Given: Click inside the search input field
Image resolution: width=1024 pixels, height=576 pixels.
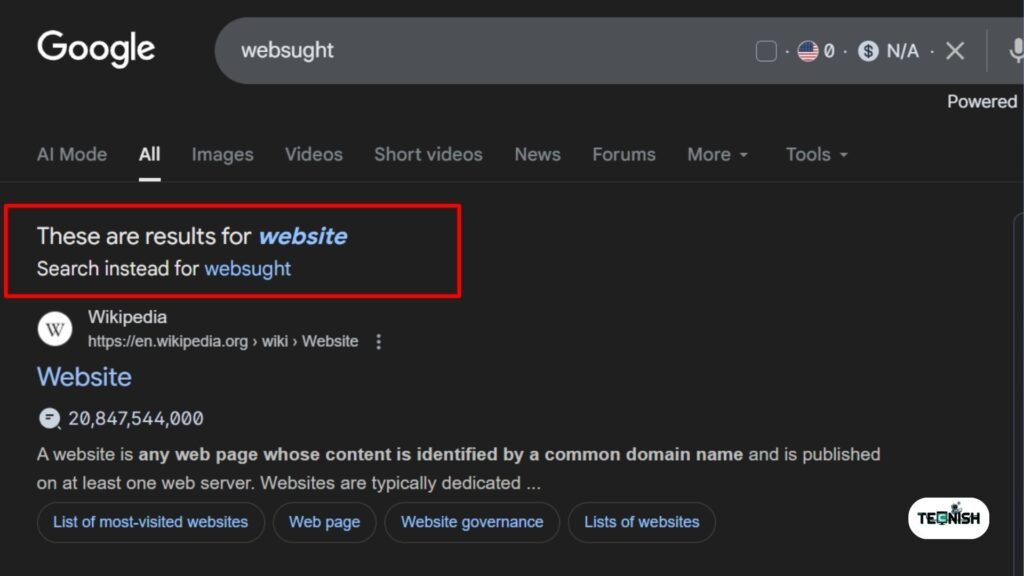Looking at the screenshot, I should click(x=450, y=51).
